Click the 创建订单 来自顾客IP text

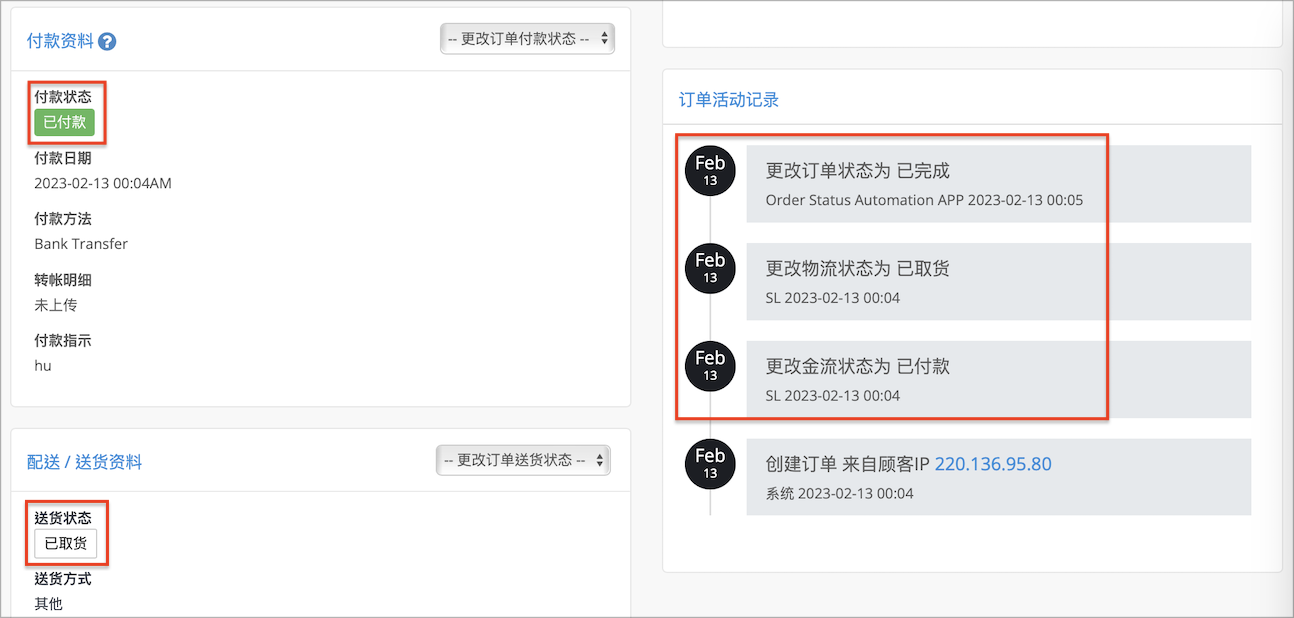[x=848, y=464]
